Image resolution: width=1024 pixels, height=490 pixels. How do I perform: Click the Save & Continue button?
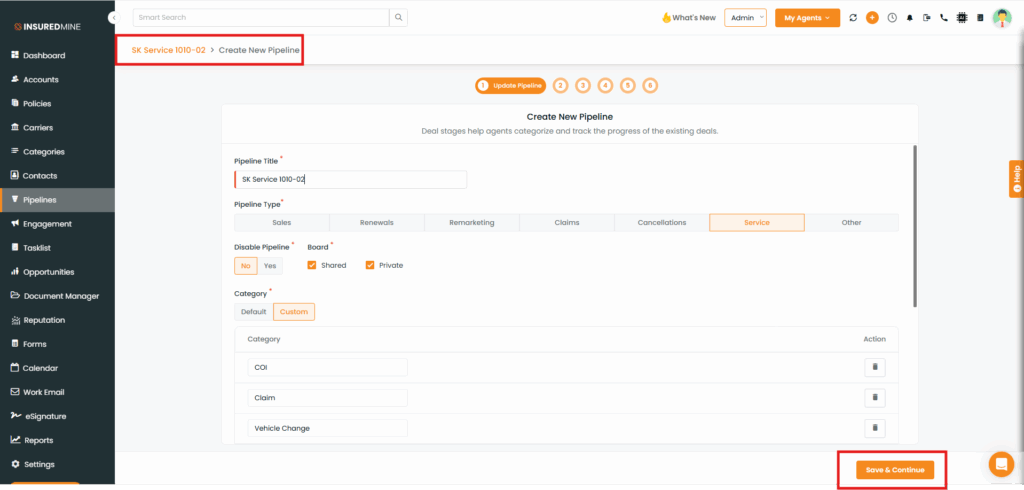click(x=894, y=470)
